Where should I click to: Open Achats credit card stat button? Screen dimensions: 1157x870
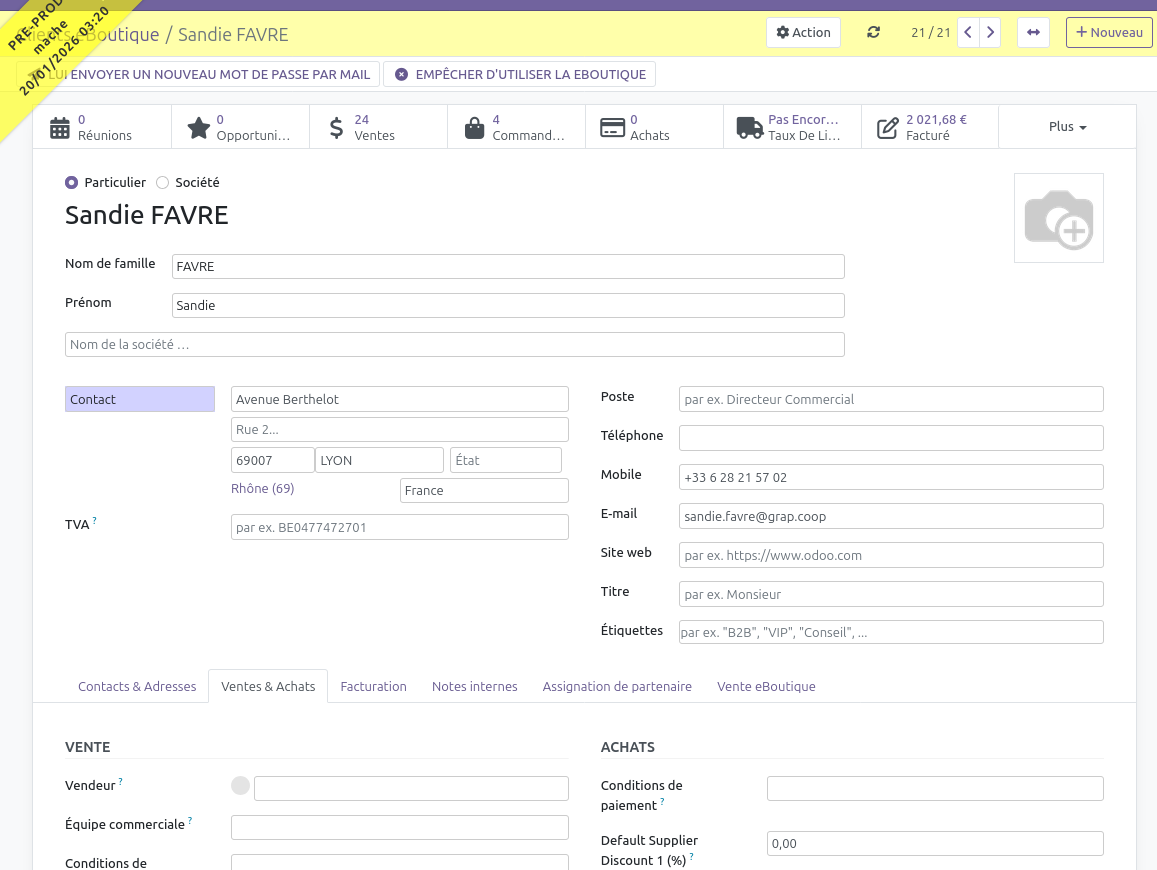[654, 127]
